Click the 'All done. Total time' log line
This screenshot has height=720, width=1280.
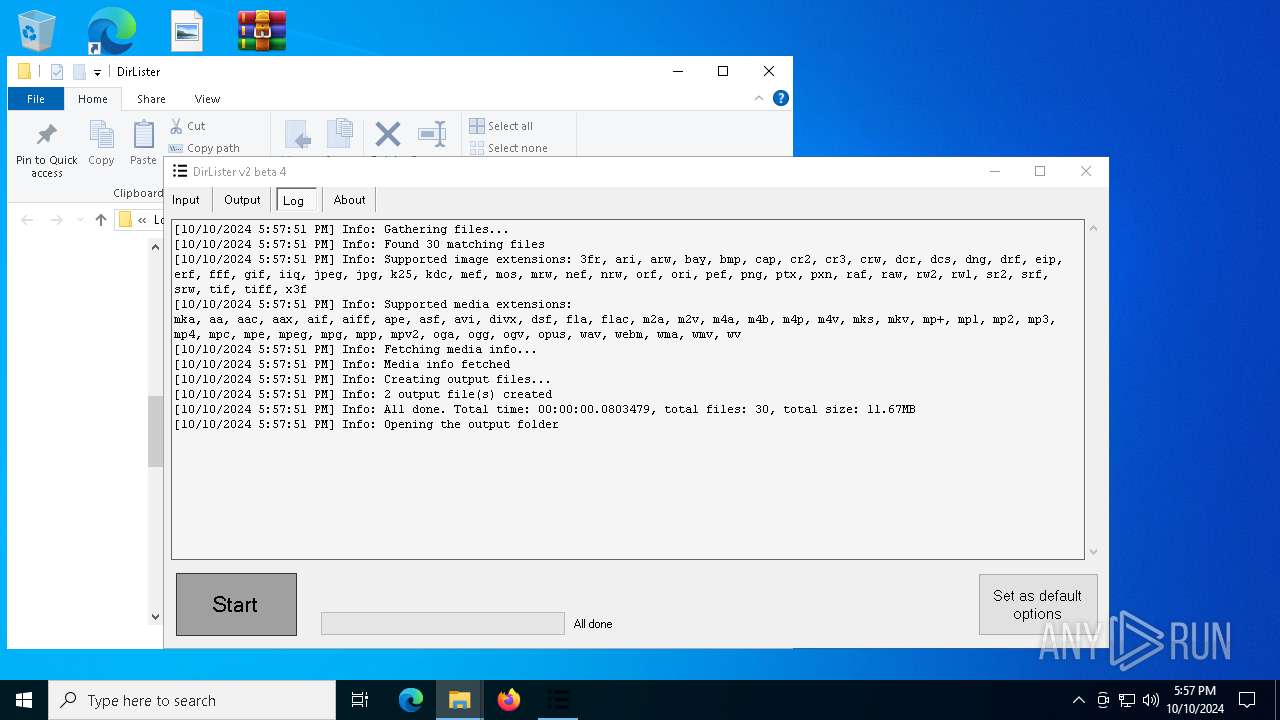[545, 409]
